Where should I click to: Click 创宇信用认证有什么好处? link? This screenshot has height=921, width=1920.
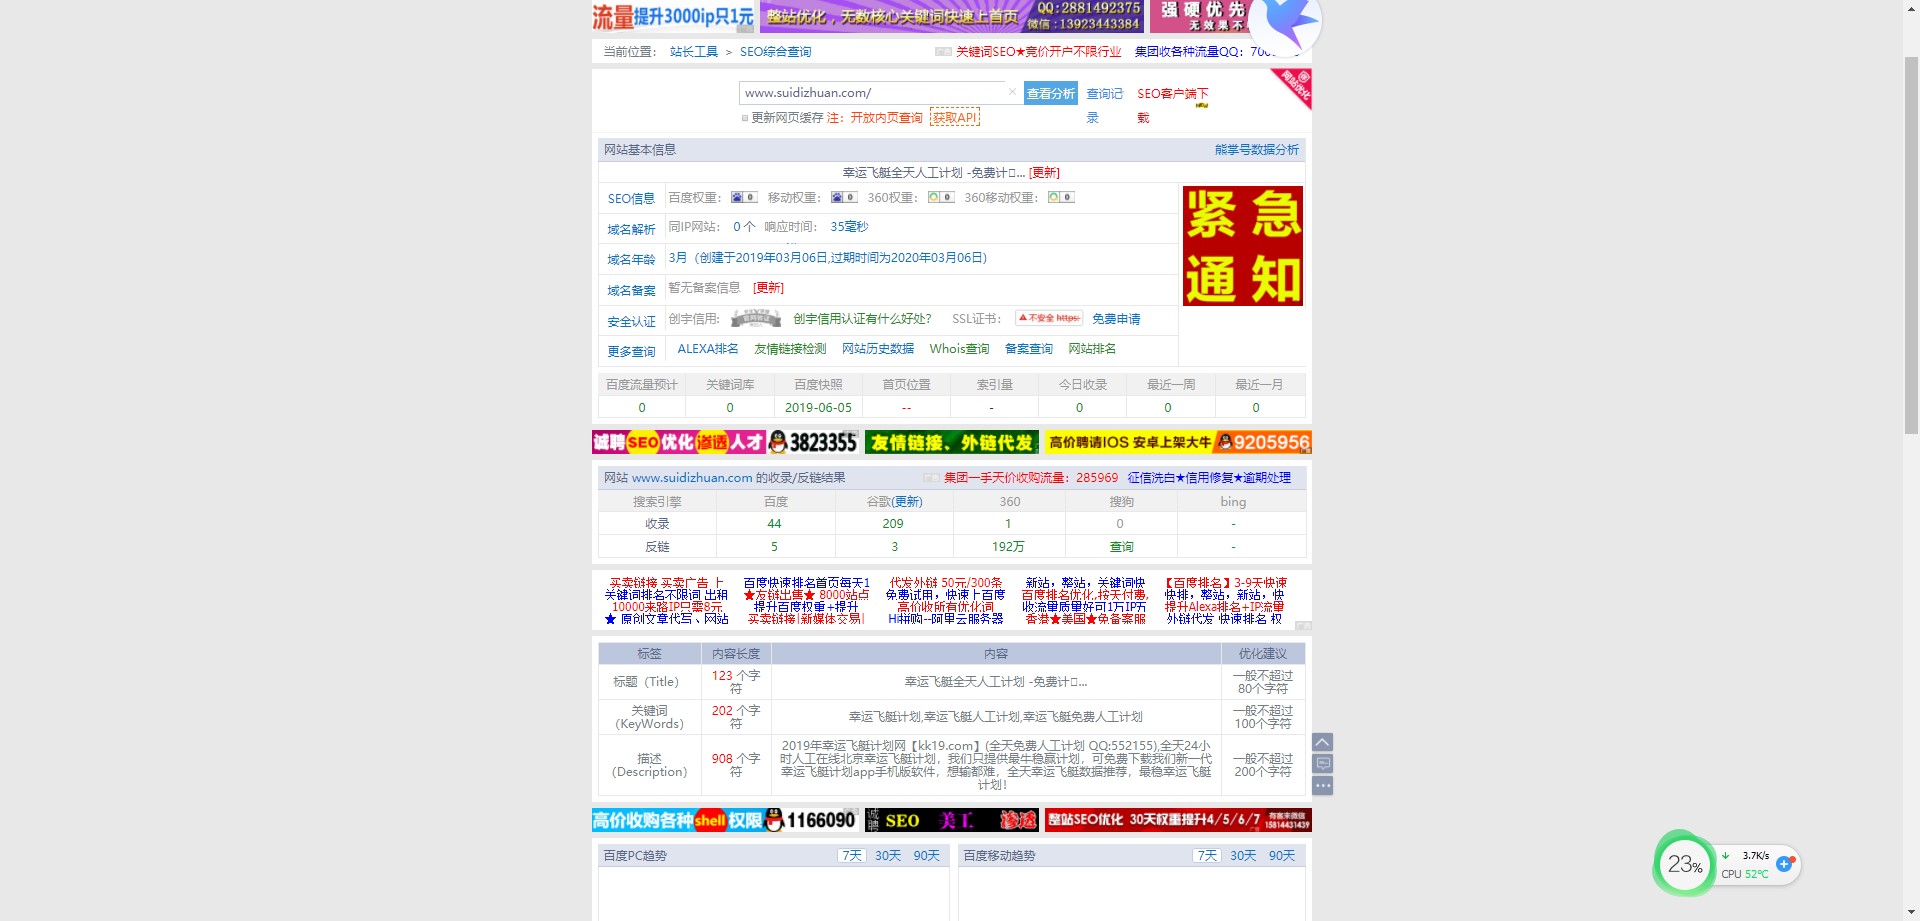pyautogui.click(x=862, y=318)
